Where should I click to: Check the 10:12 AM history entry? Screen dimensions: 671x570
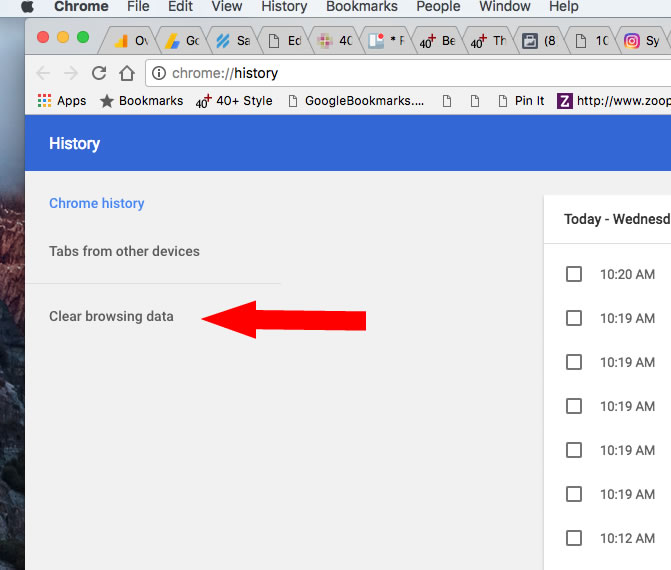pos(574,538)
